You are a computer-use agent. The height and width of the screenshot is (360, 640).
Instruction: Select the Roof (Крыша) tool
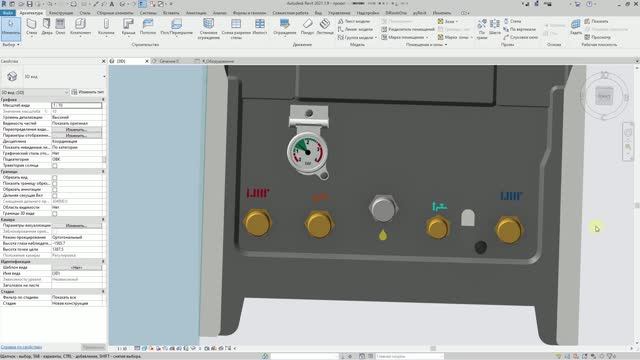click(128, 27)
